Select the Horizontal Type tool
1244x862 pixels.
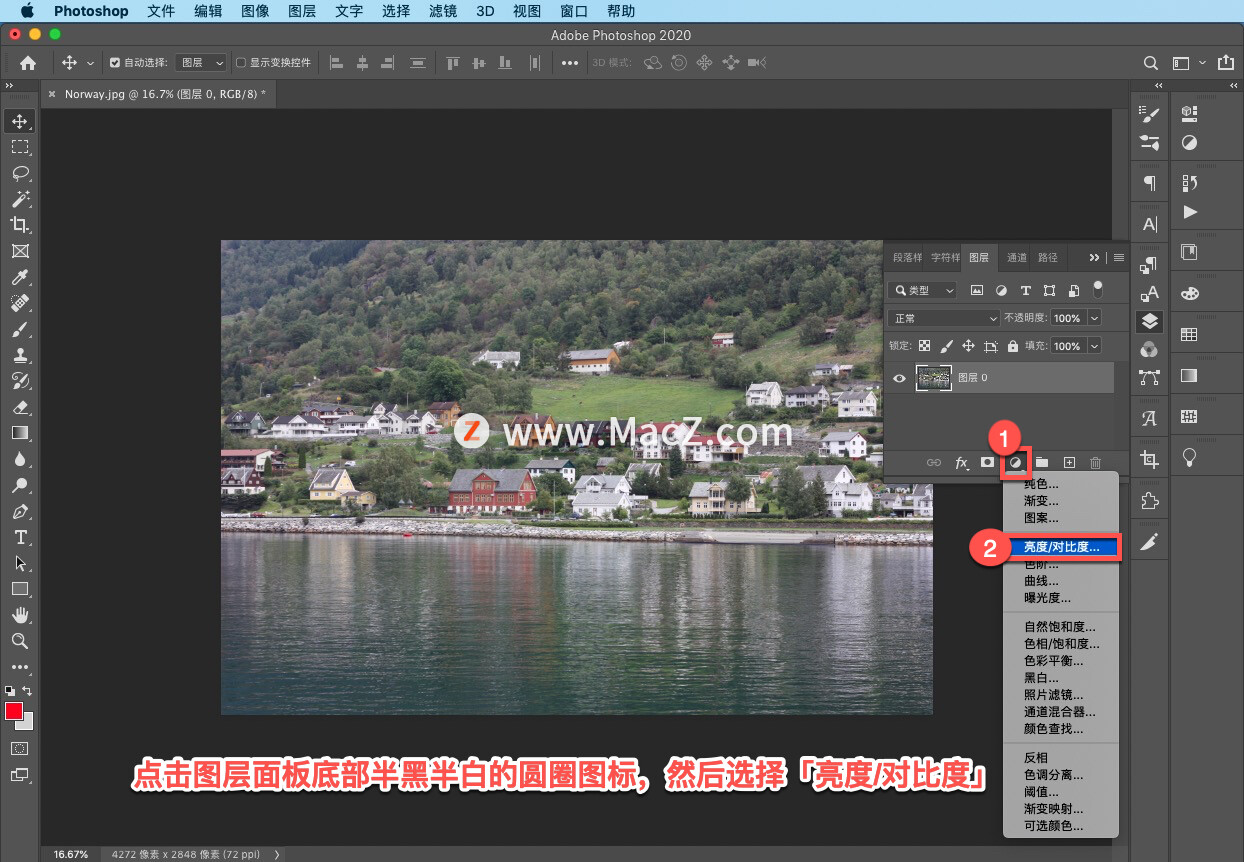tap(19, 537)
